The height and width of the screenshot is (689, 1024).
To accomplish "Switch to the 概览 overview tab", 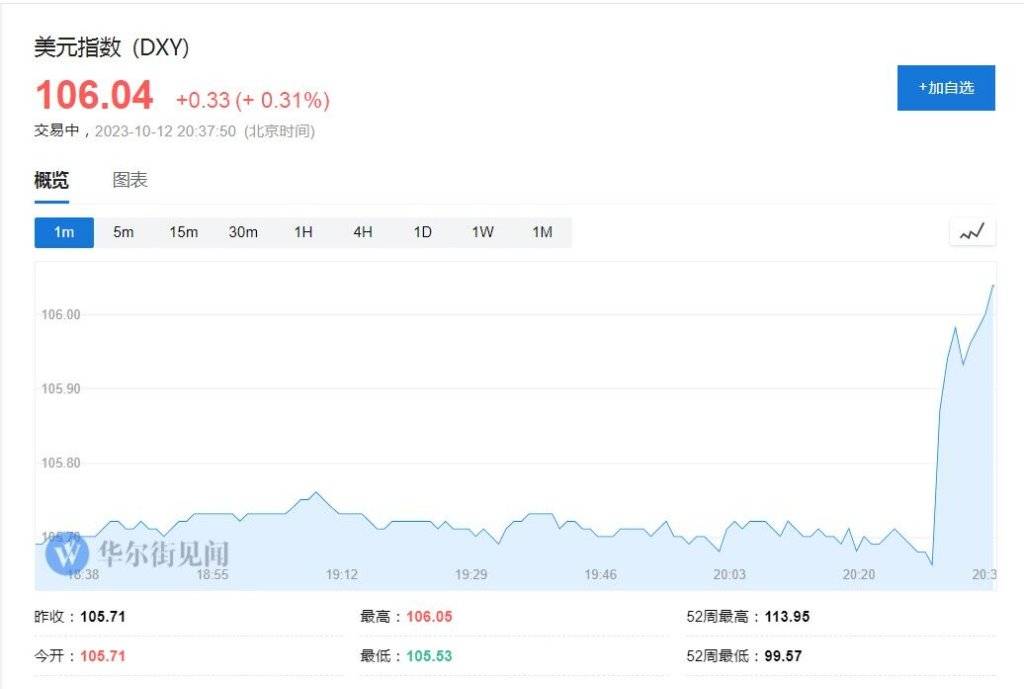I will (52, 181).
